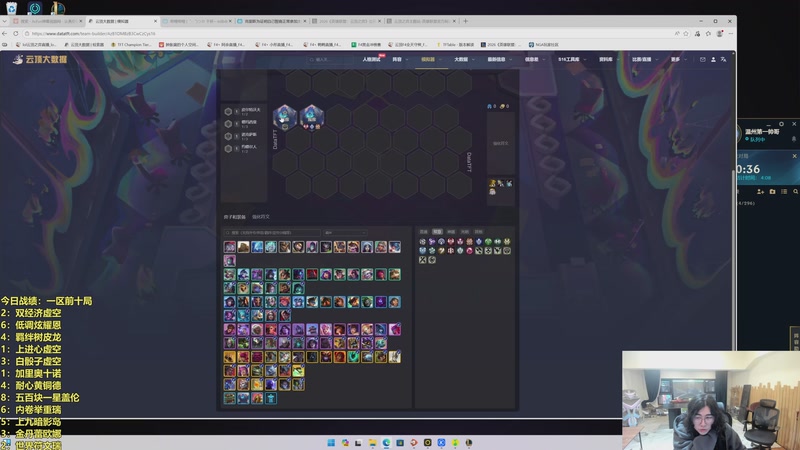The image size is (800, 450).
Task: Switch to 2026《英雄联盟》 browser tab
Action: 347,21
